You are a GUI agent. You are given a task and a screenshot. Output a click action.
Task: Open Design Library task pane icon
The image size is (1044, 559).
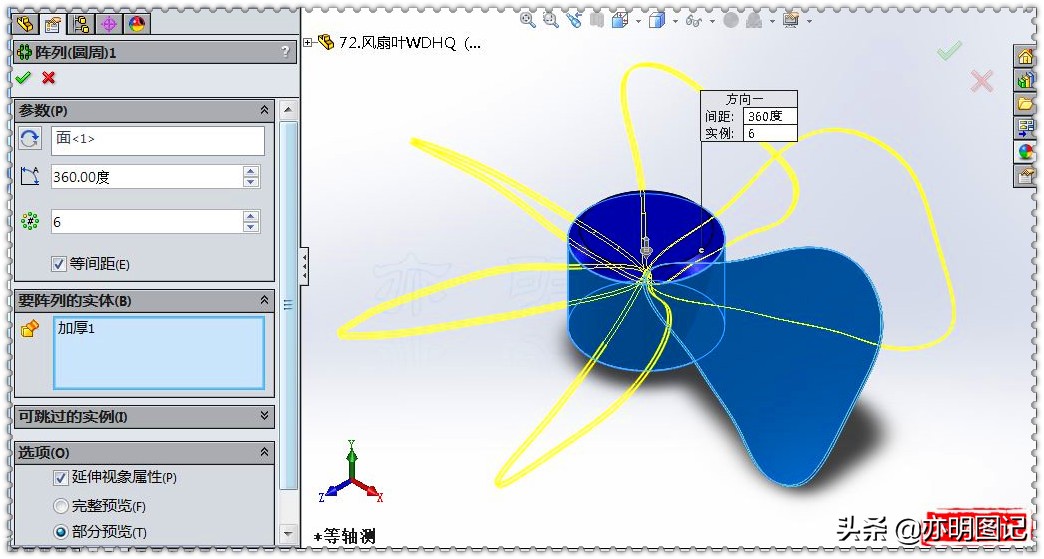pos(1025,81)
